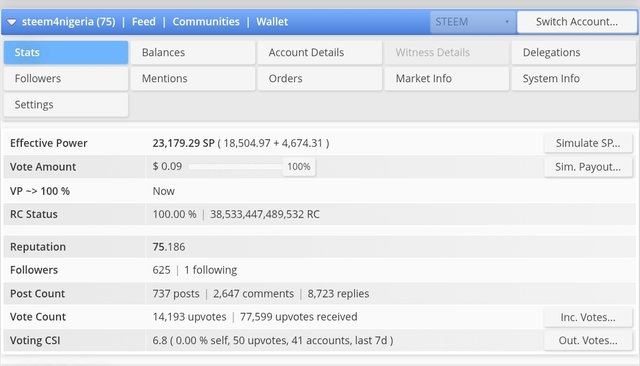Viewport: 640px width, 366px height.
Task: Select the greyed Witness Details tab
Action: [x=447, y=53]
